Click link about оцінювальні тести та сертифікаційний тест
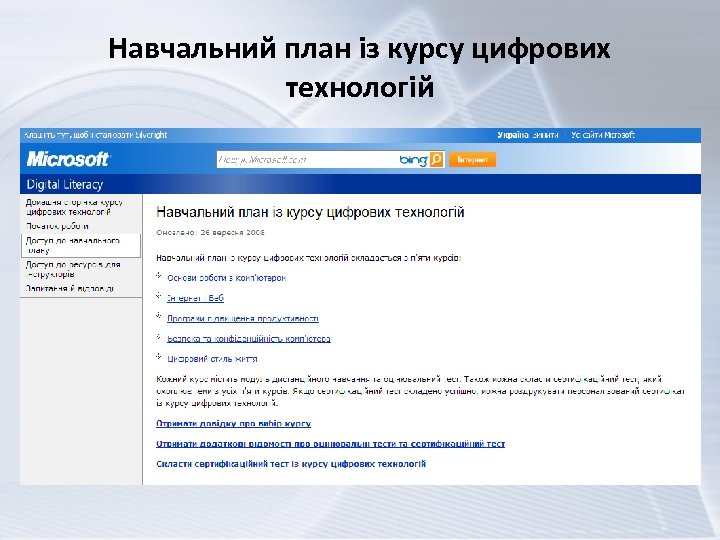Viewport: 720px width, 540px height. click(330, 444)
